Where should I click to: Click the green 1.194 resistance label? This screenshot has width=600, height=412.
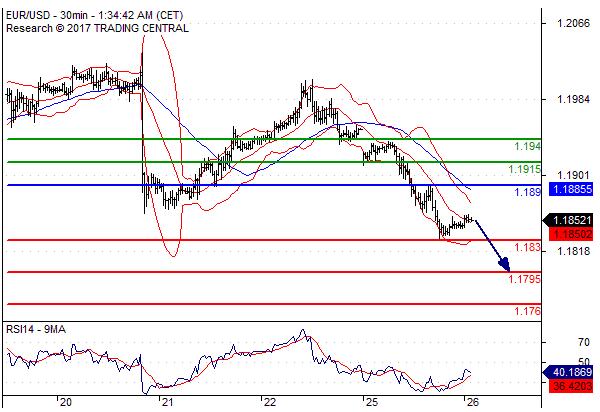(x=527, y=146)
